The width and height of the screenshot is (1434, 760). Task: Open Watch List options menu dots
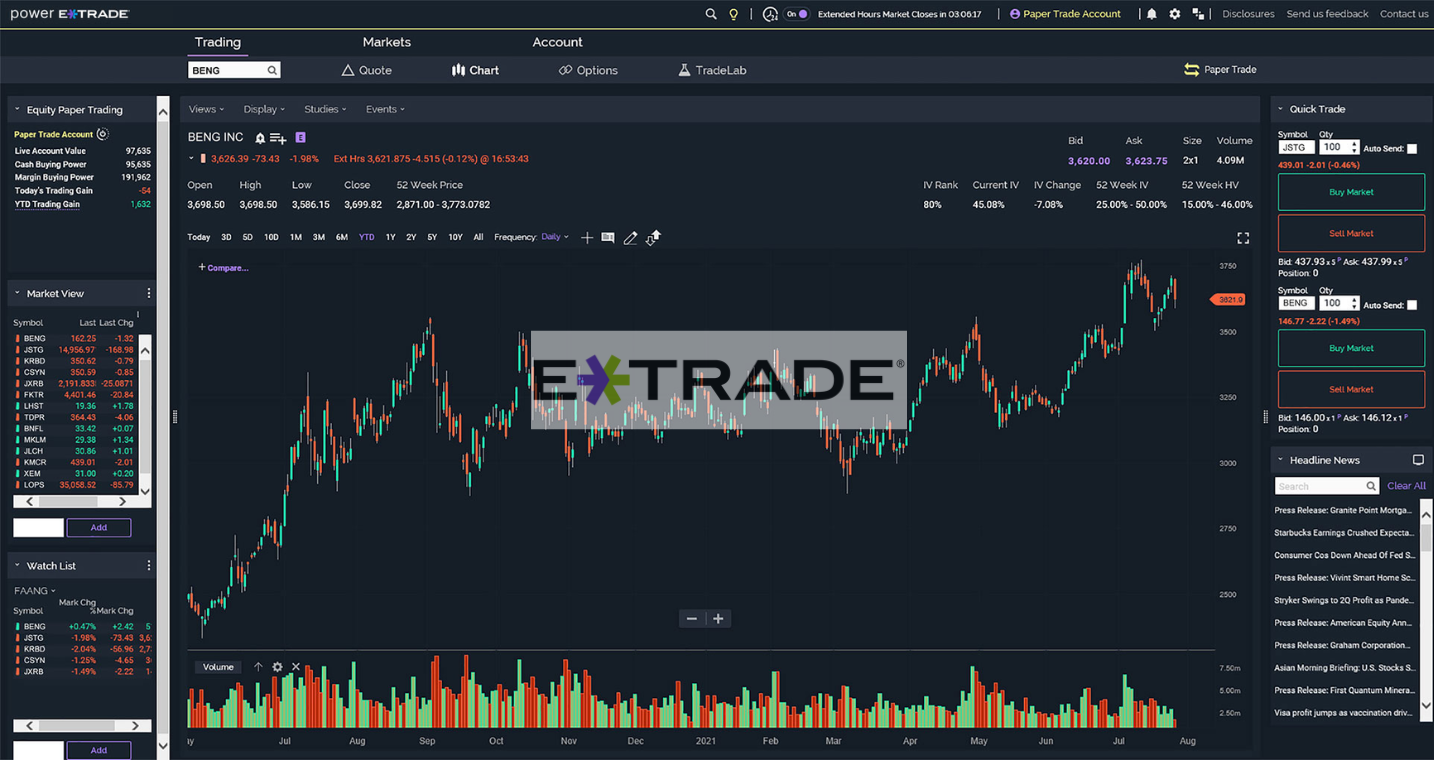(149, 565)
